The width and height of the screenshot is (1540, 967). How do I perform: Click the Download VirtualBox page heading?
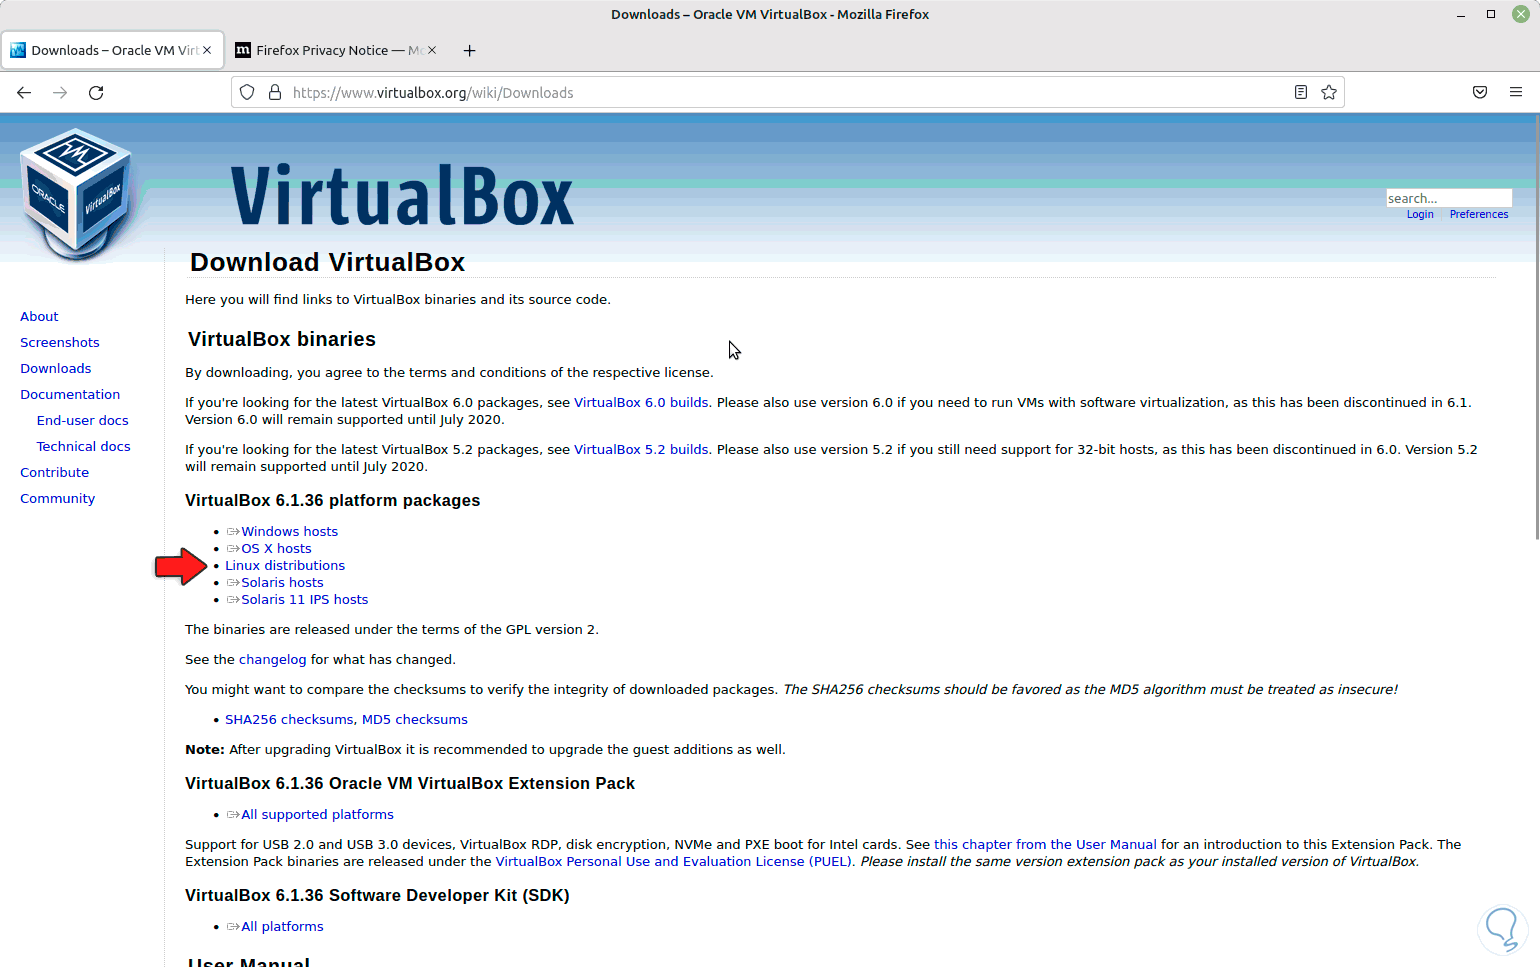point(327,262)
